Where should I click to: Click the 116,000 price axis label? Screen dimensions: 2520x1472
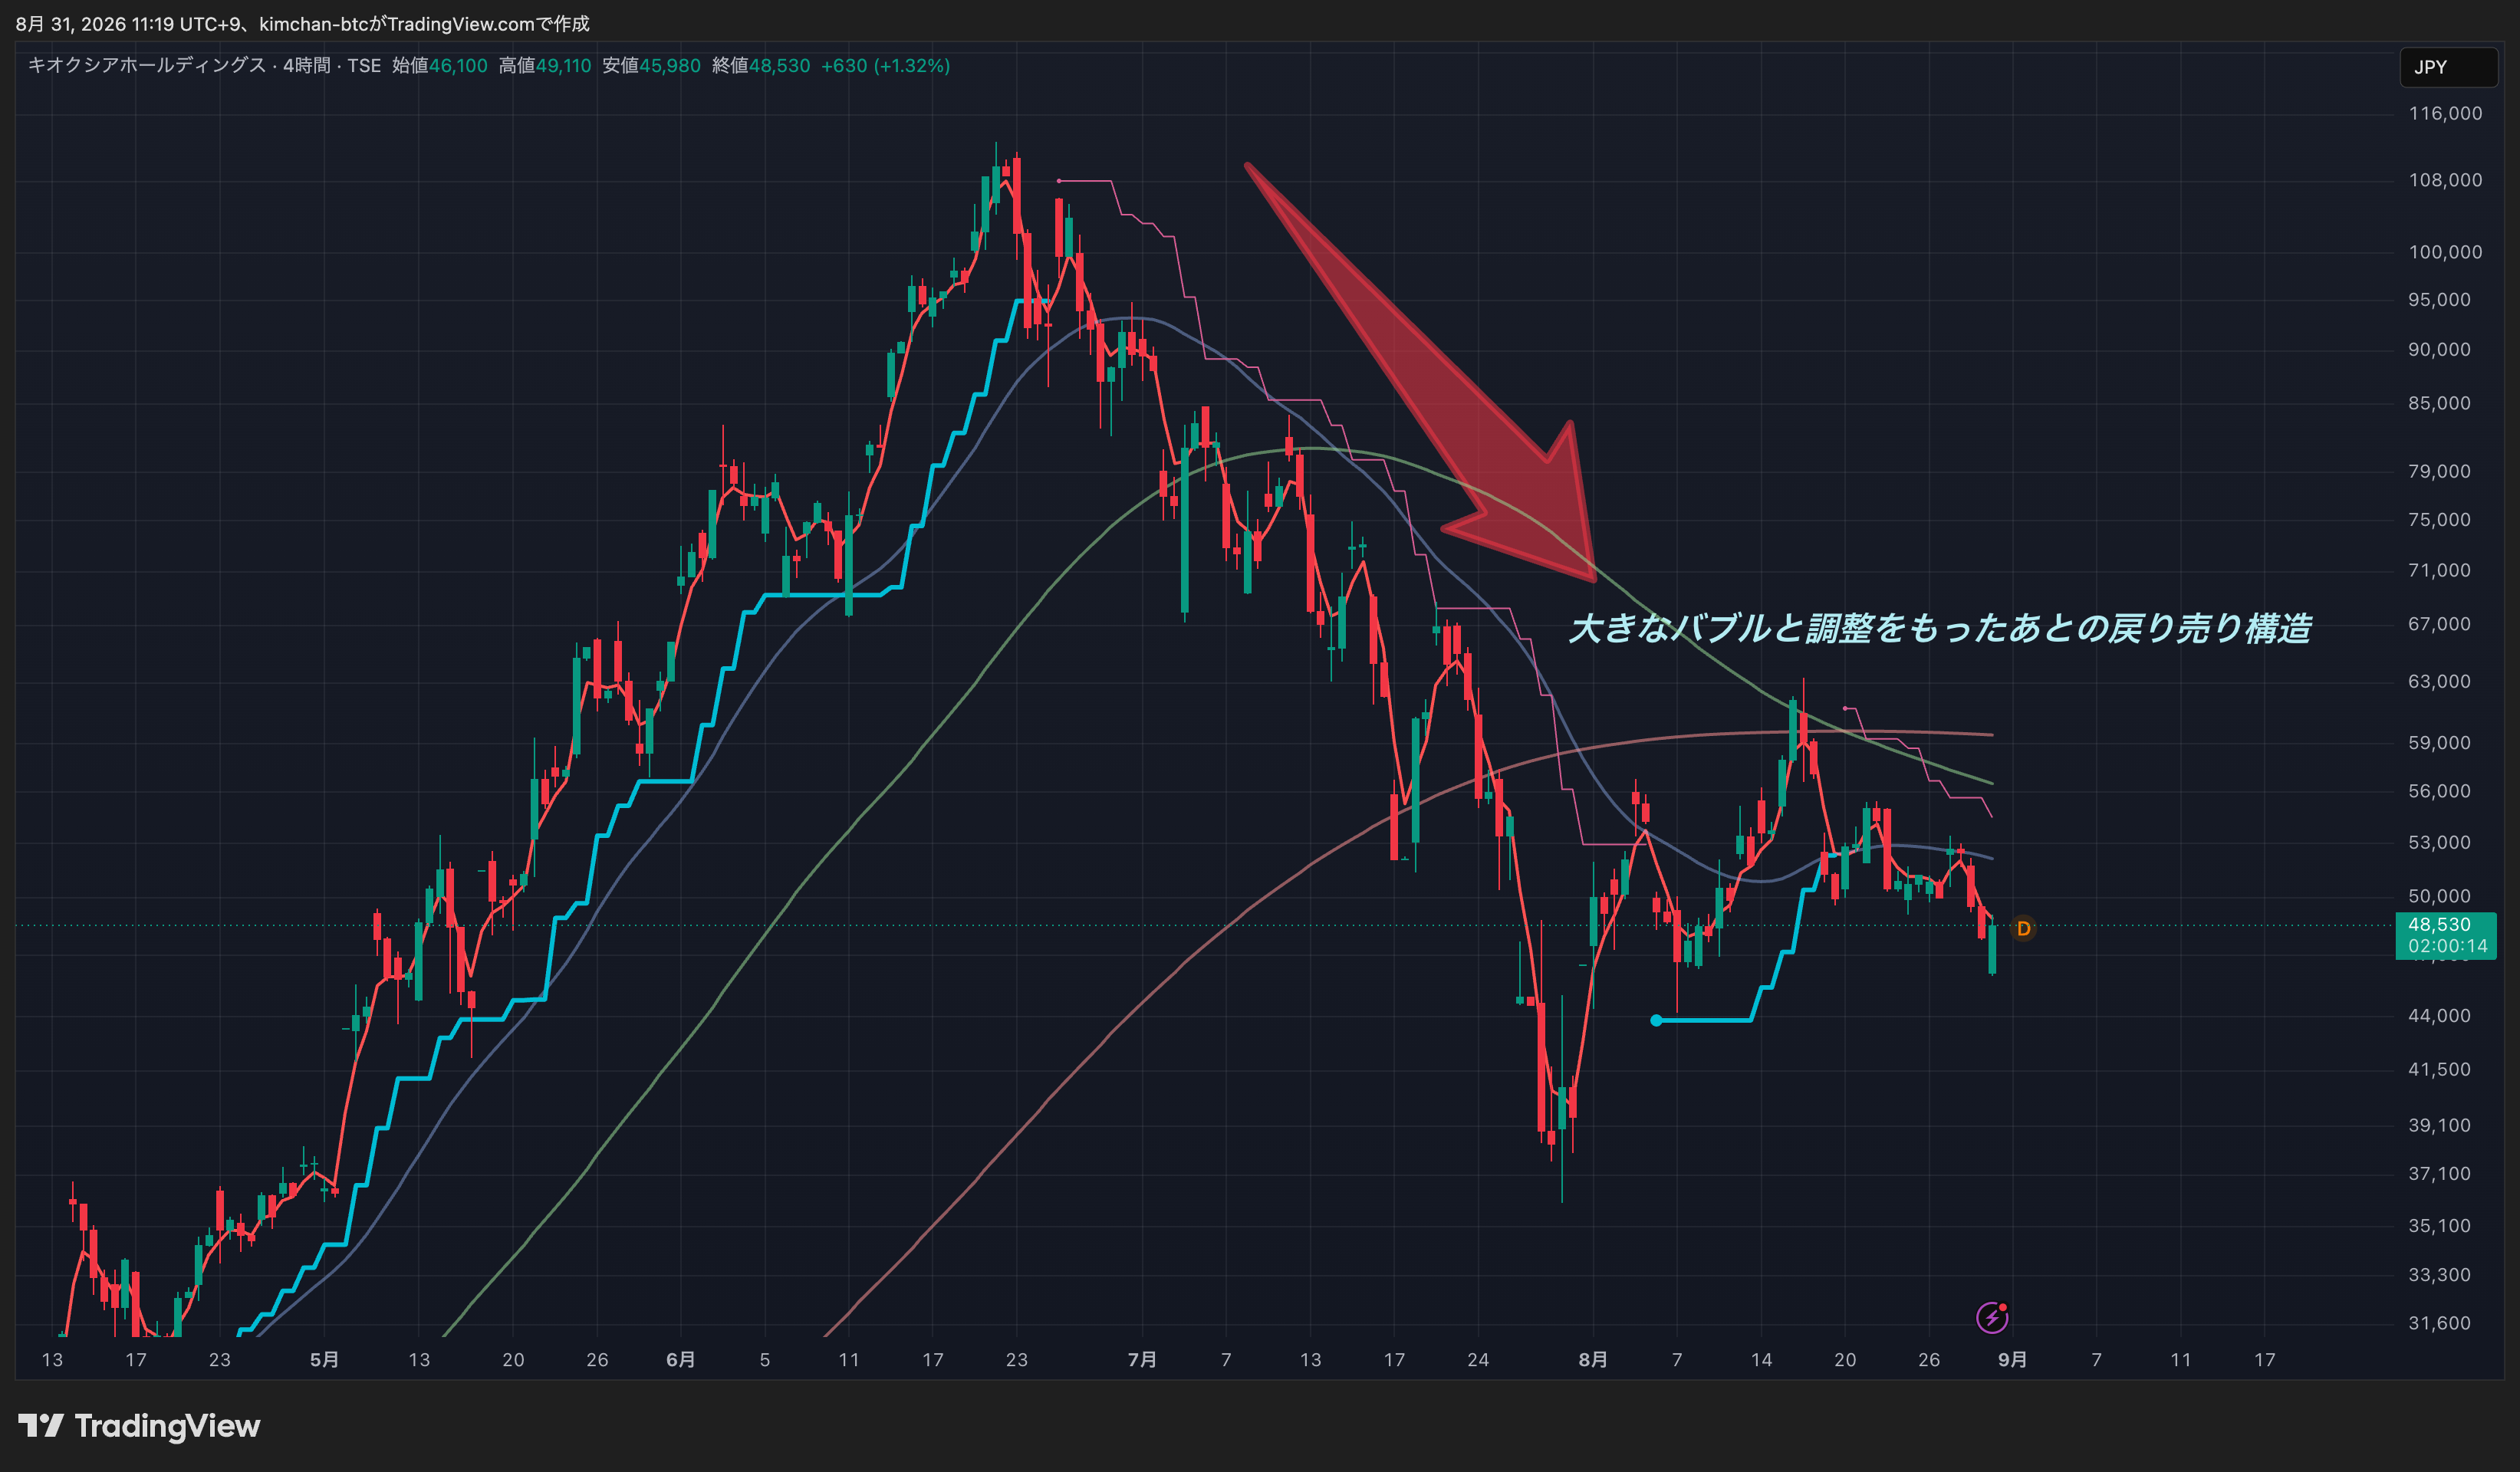[2445, 114]
